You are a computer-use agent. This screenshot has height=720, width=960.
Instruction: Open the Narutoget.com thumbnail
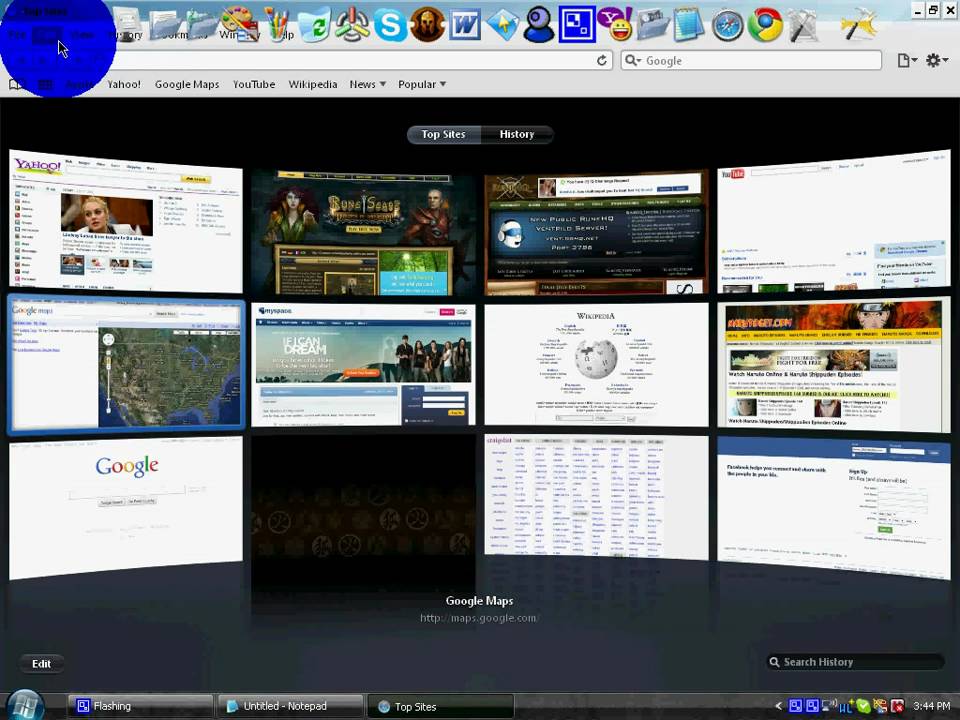tap(833, 364)
